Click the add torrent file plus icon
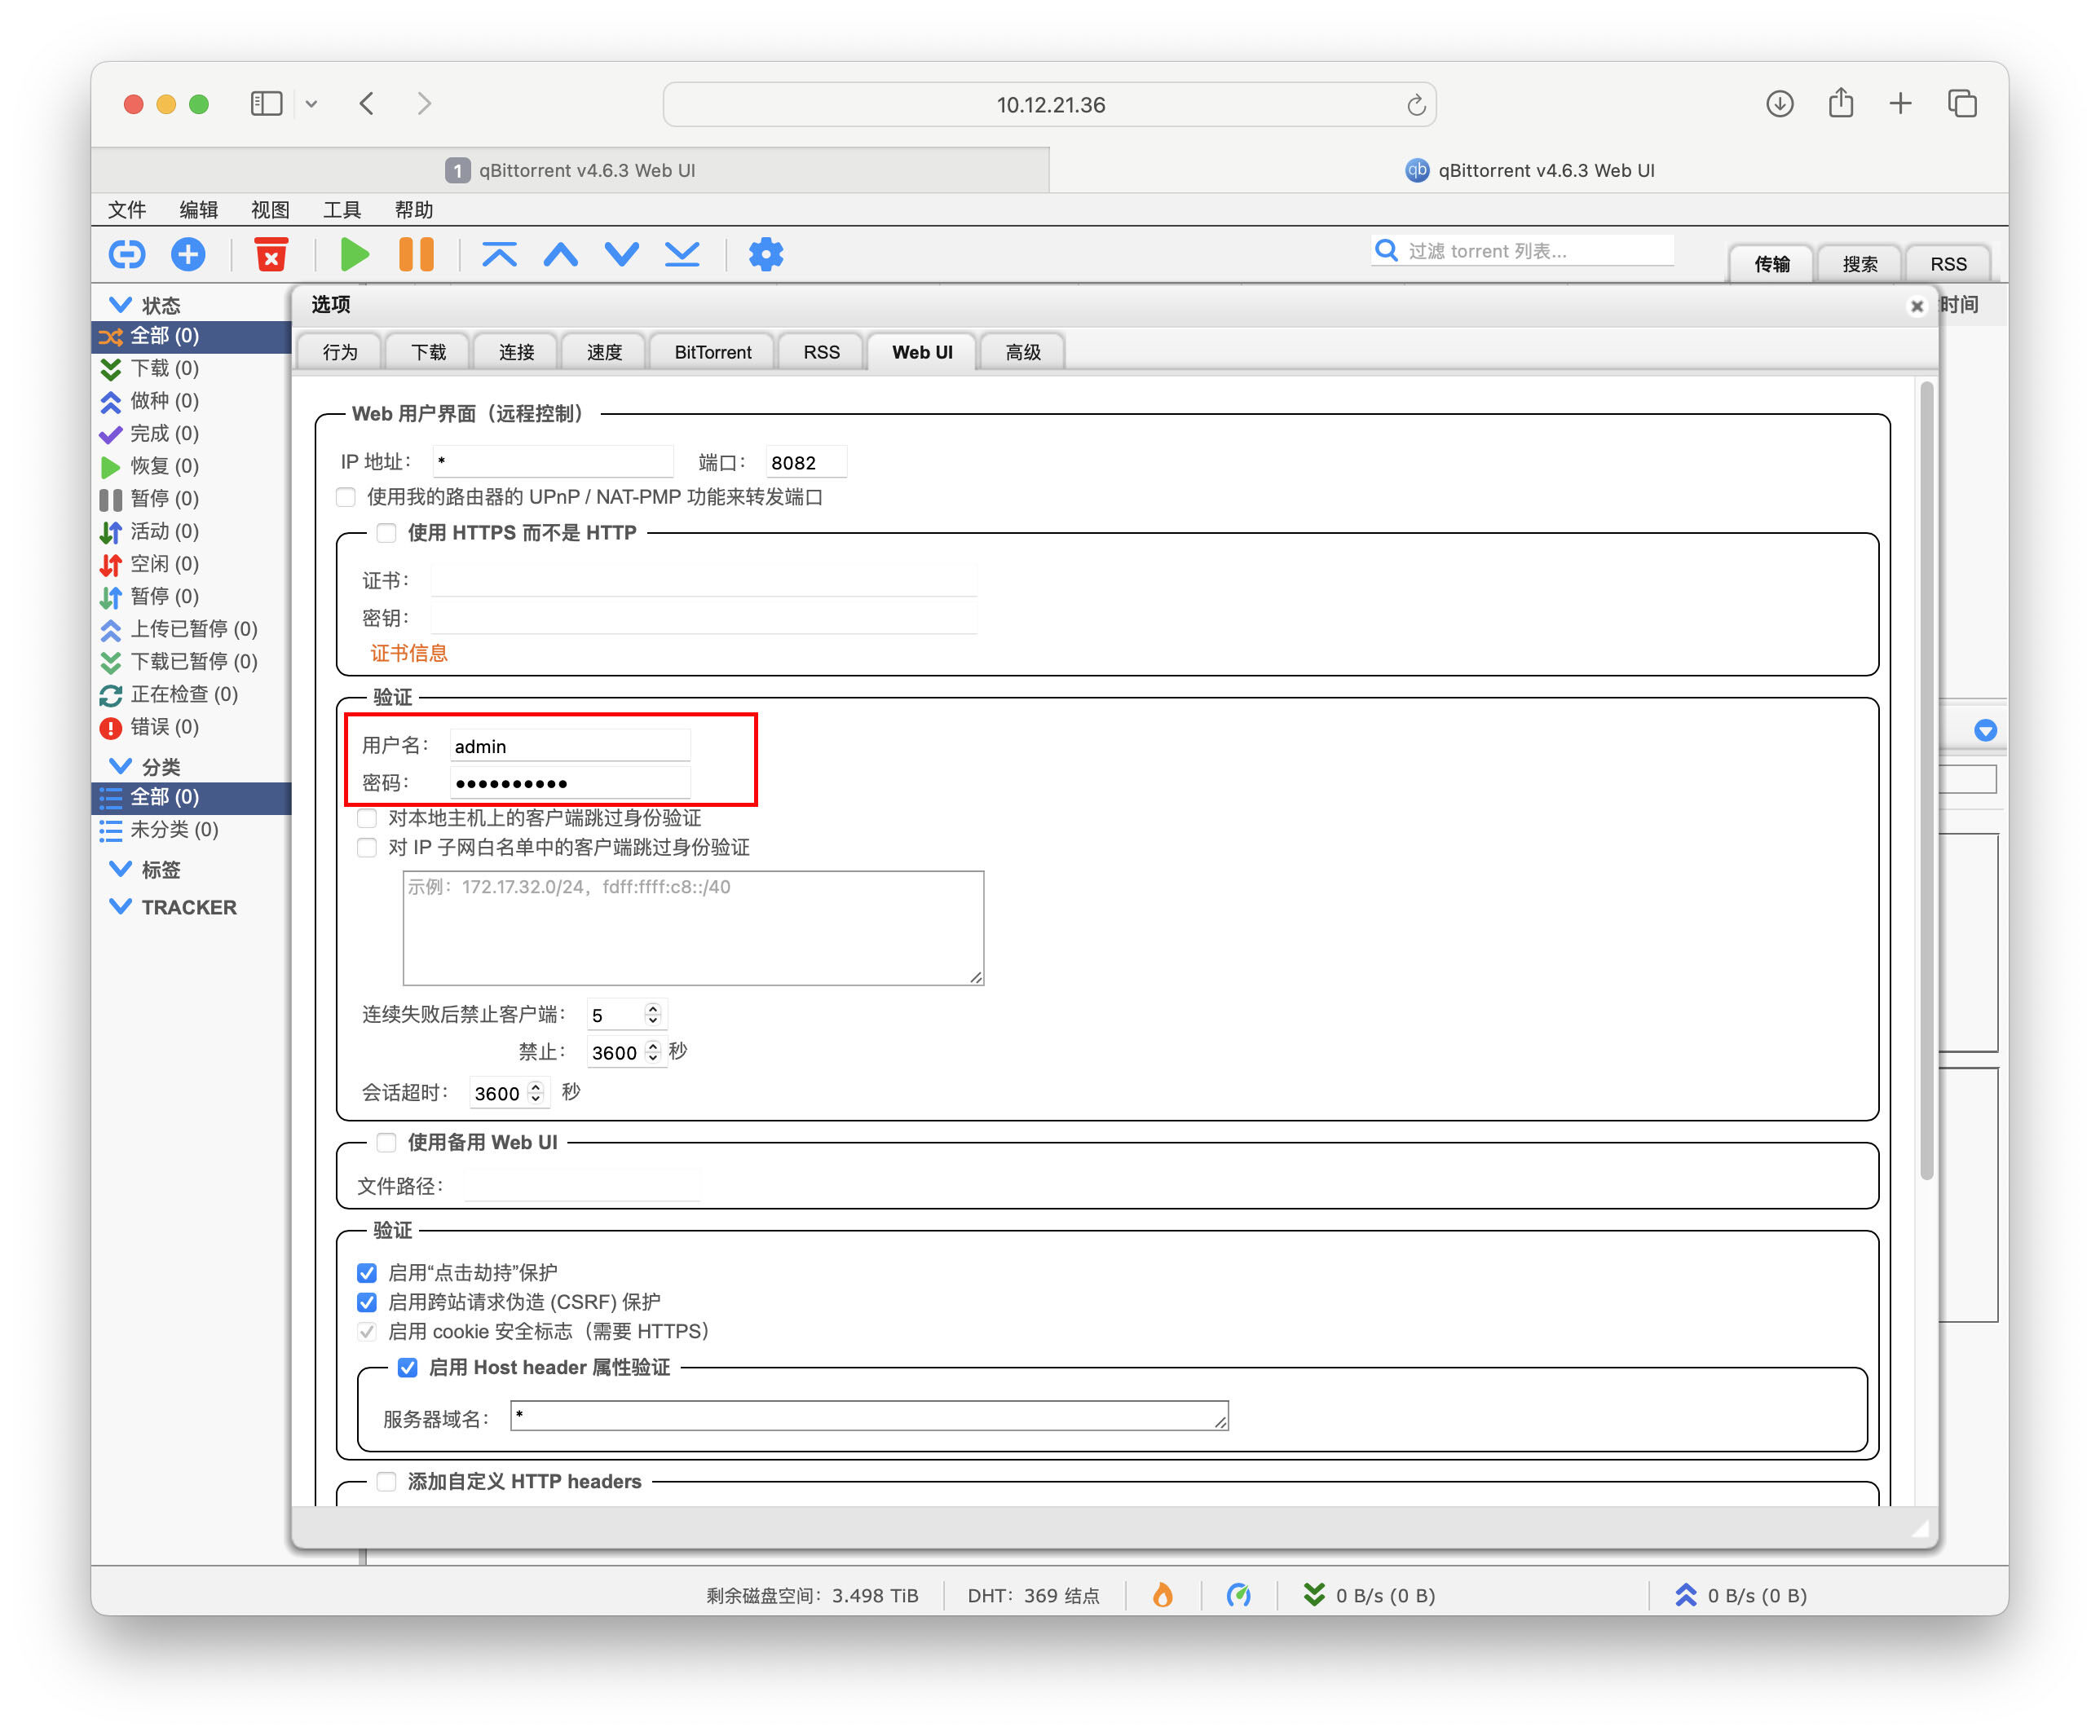 pyautogui.click(x=188, y=254)
